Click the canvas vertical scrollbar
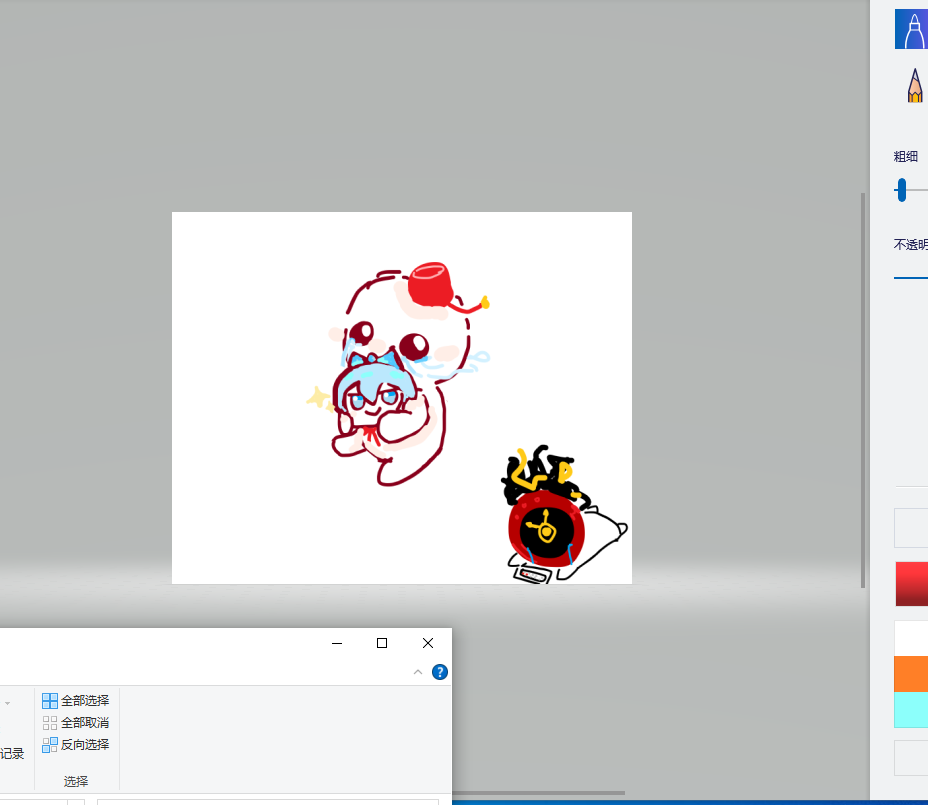This screenshot has height=805, width=928. [x=863, y=390]
